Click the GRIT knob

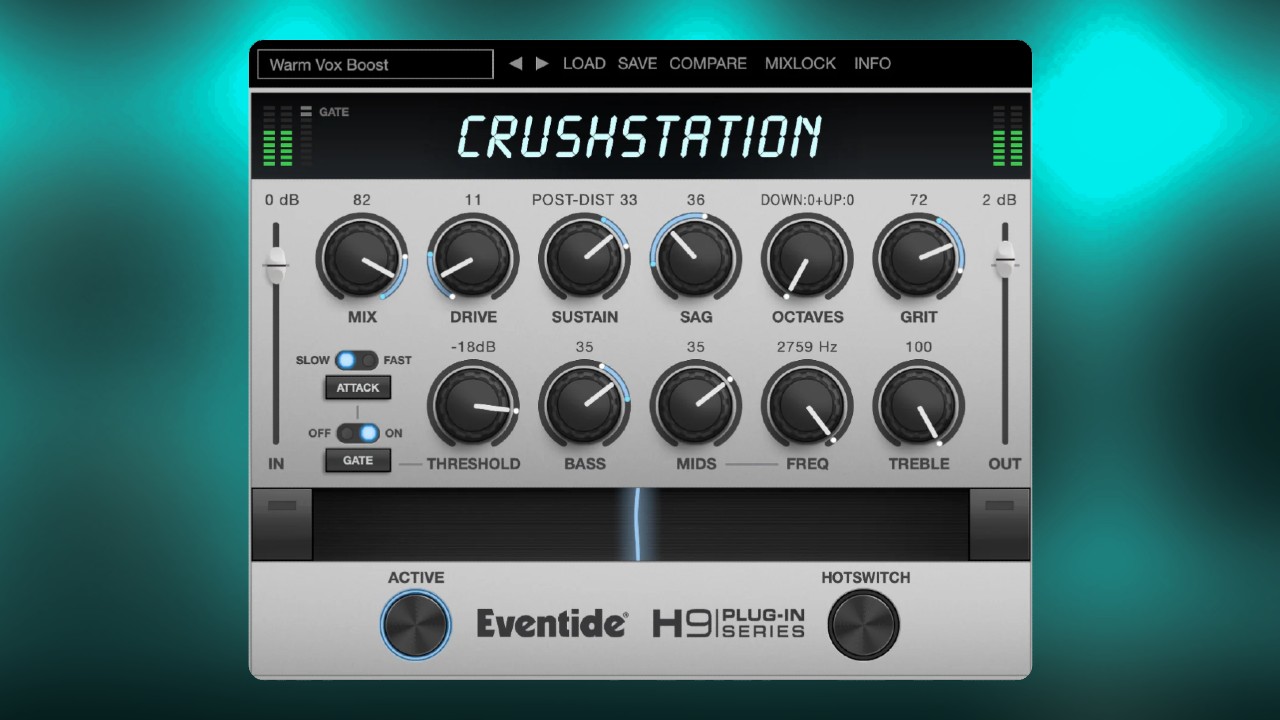919,258
